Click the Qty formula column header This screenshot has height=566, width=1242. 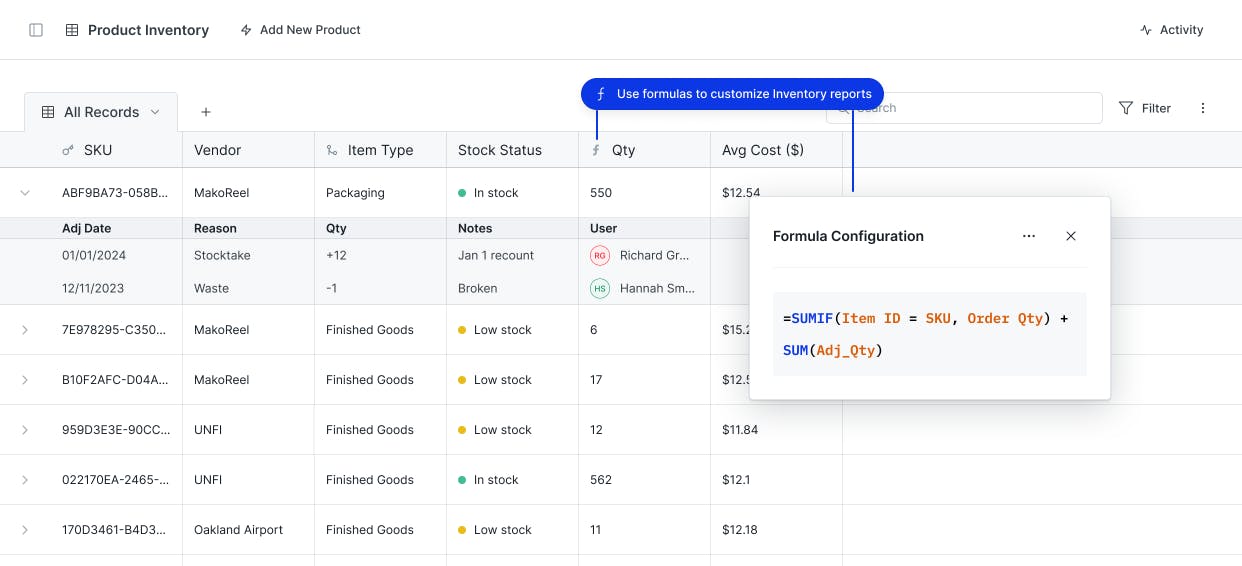click(x=623, y=150)
